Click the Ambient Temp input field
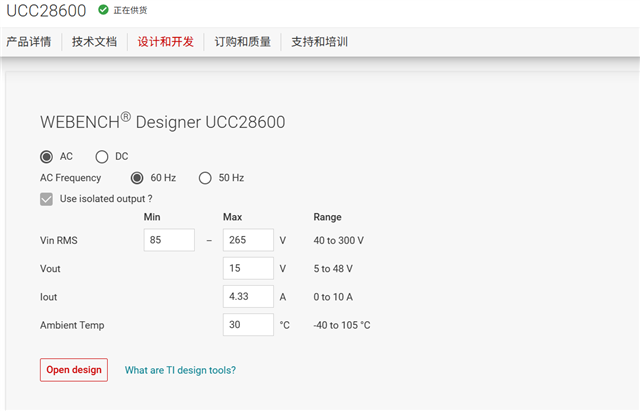 [248, 325]
